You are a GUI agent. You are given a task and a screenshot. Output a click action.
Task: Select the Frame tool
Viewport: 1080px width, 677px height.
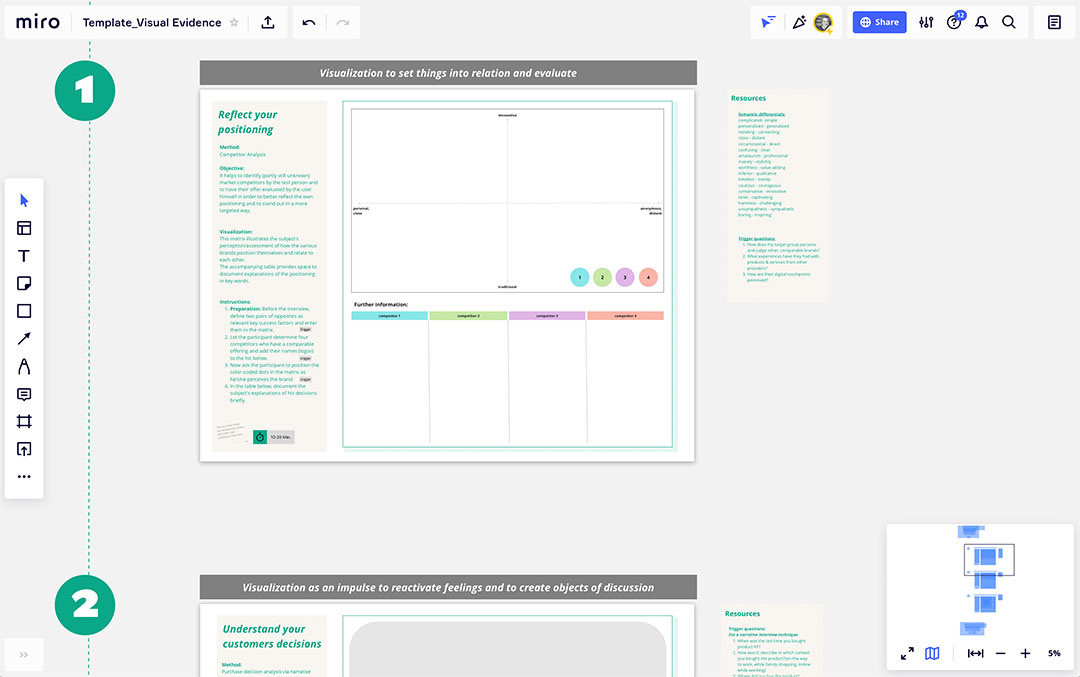click(24, 421)
